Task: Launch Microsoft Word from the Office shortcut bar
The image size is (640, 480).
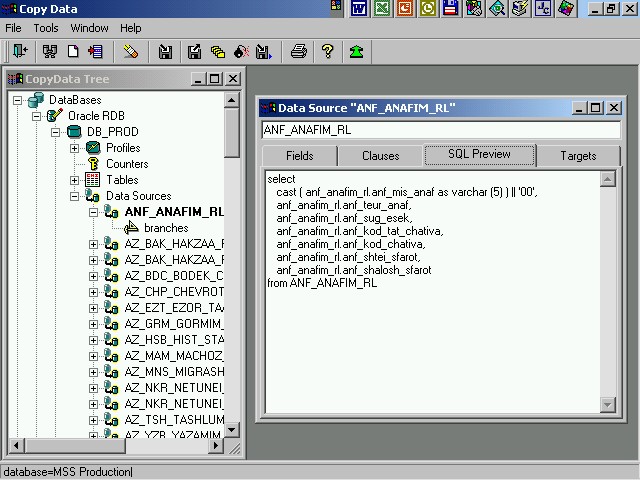Action: coord(358,9)
